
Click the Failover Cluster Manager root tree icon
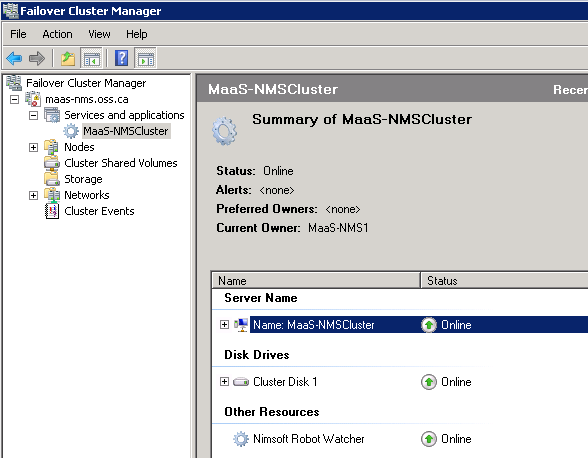(x=14, y=83)
